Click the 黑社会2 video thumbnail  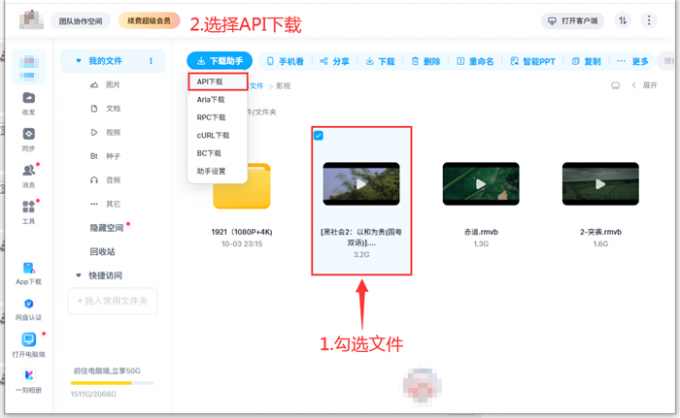point(361,183)
